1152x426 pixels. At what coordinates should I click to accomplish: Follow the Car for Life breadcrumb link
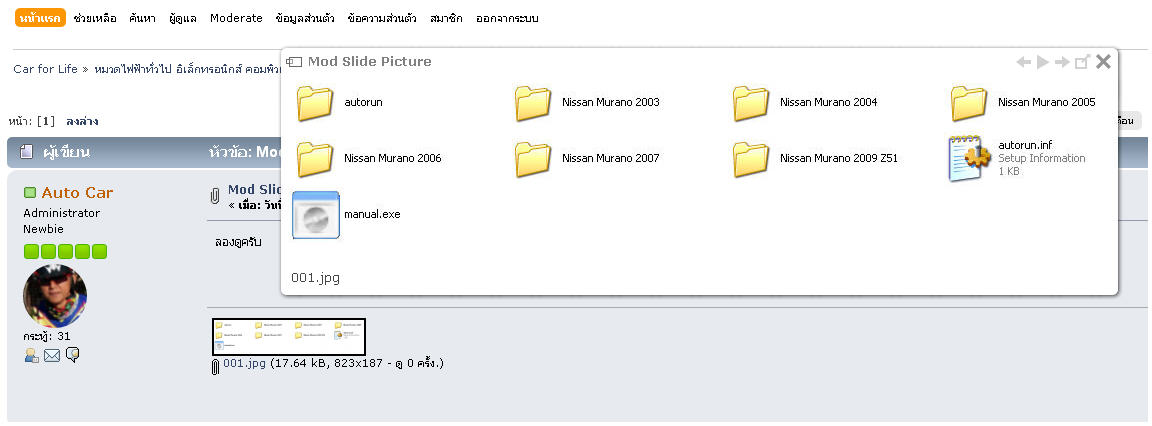[46, 69]
